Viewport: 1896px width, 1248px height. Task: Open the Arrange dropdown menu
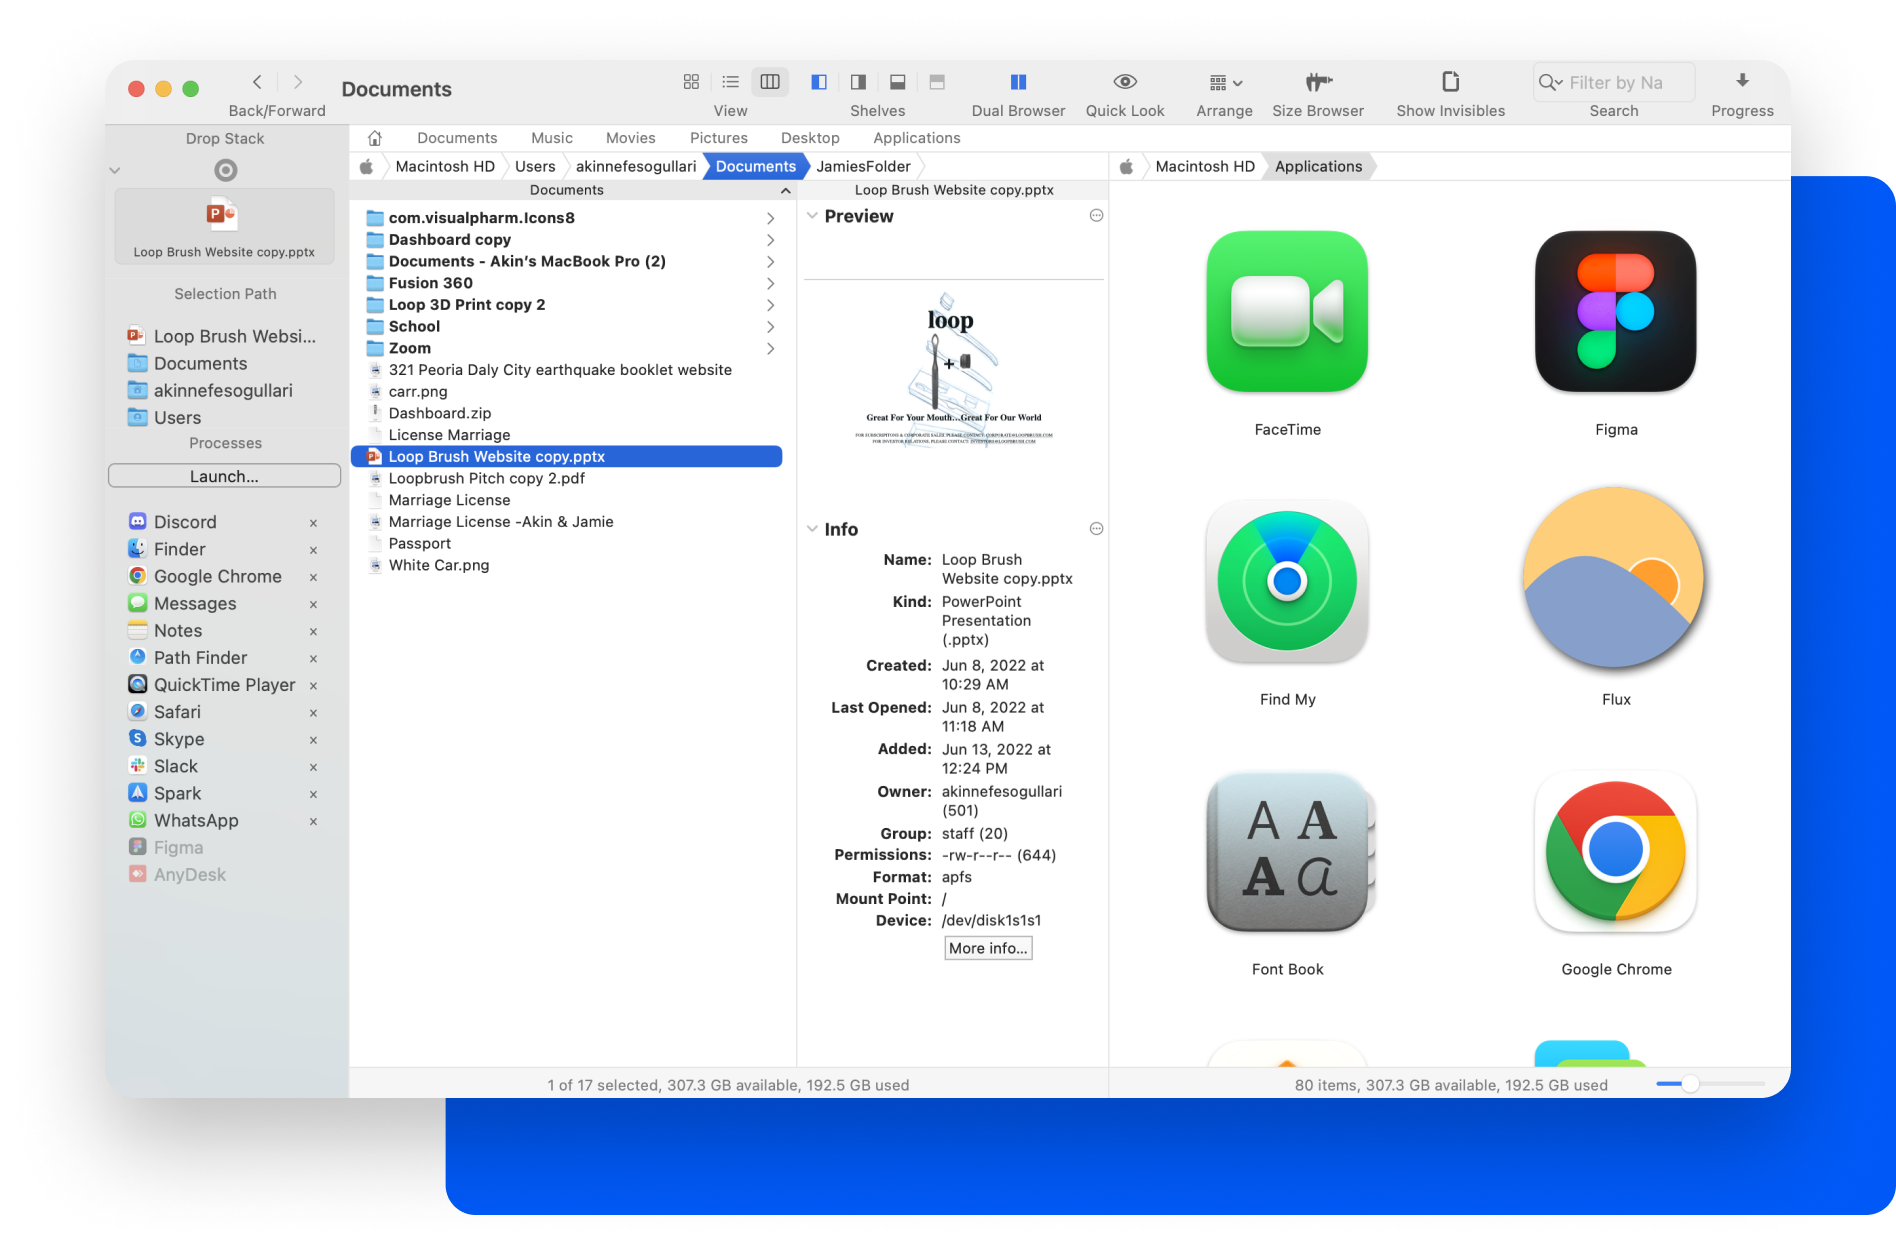1225,82
